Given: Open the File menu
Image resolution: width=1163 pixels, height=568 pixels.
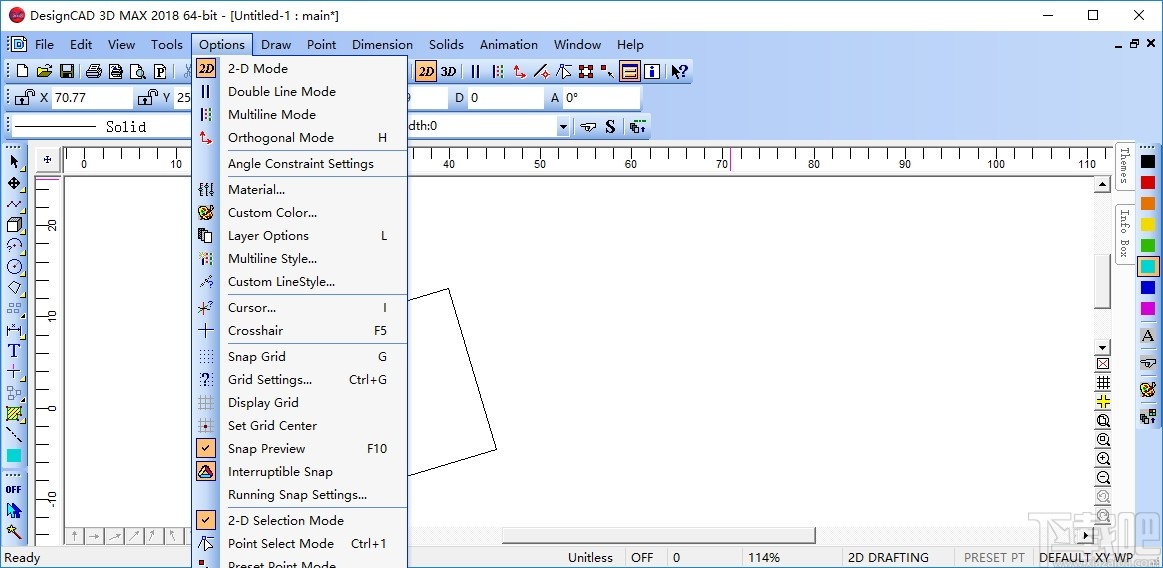Looking at the screenshot, I should coord(45,44).
